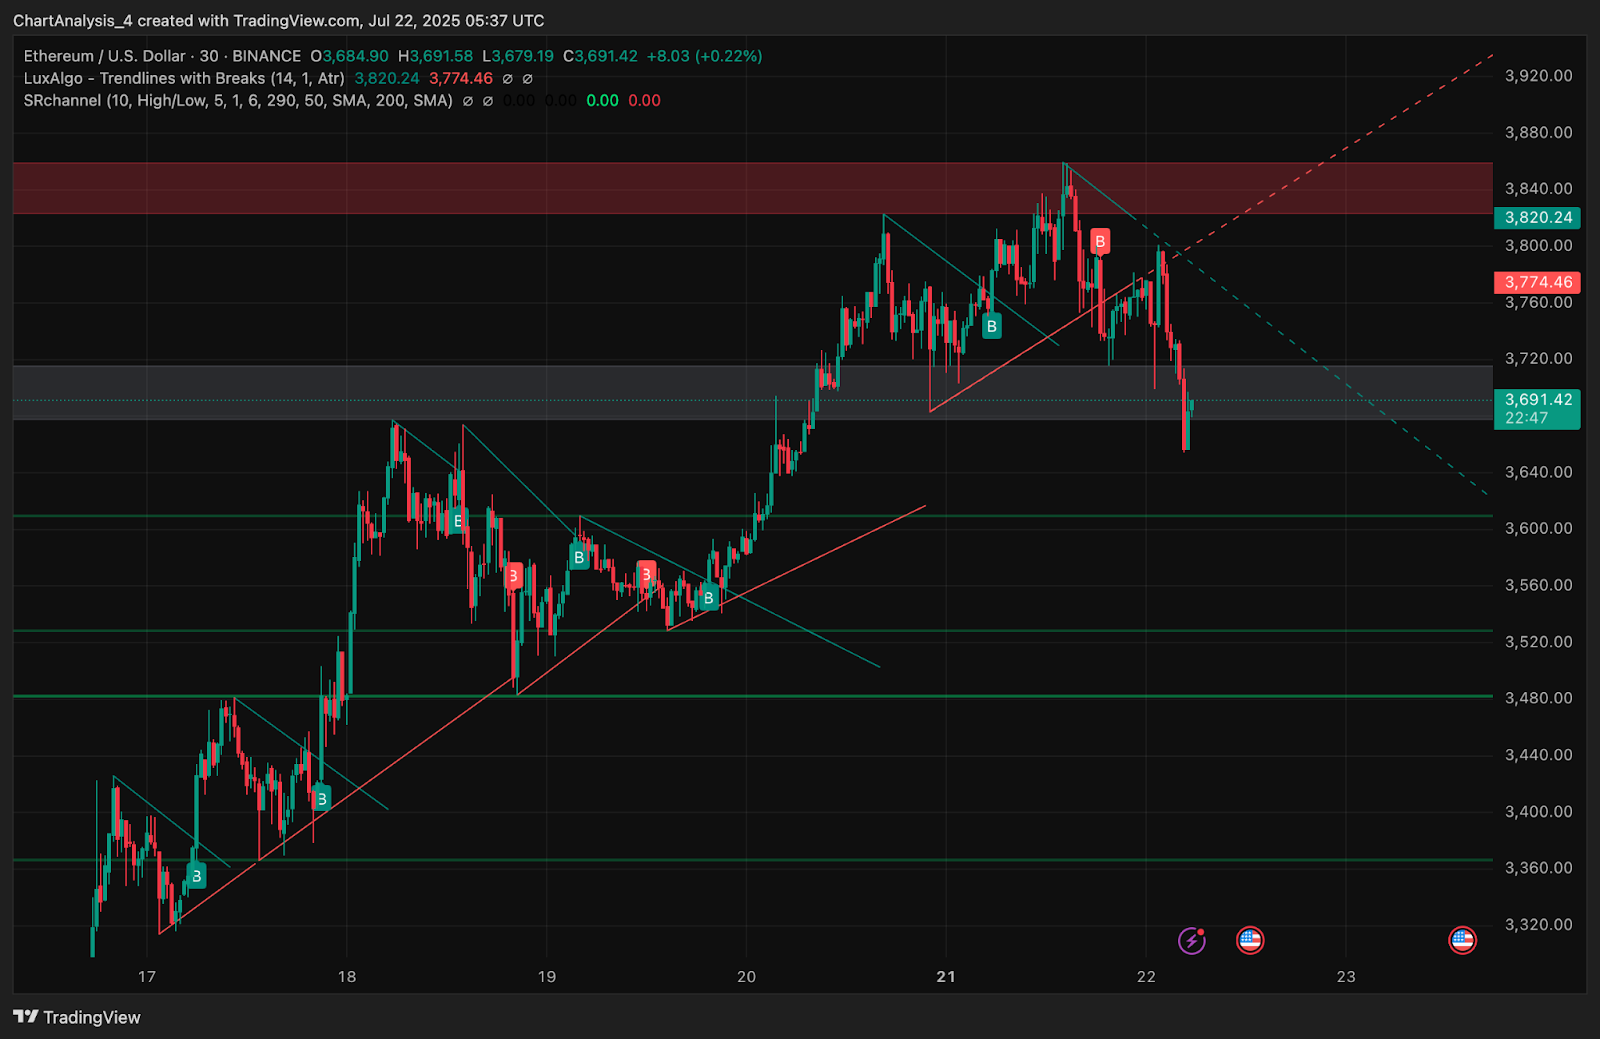Click the green 3,820.24 price axis tag
Image resolution: width=1600 pixels, height=1039 pixels.
pos(1537,217)
